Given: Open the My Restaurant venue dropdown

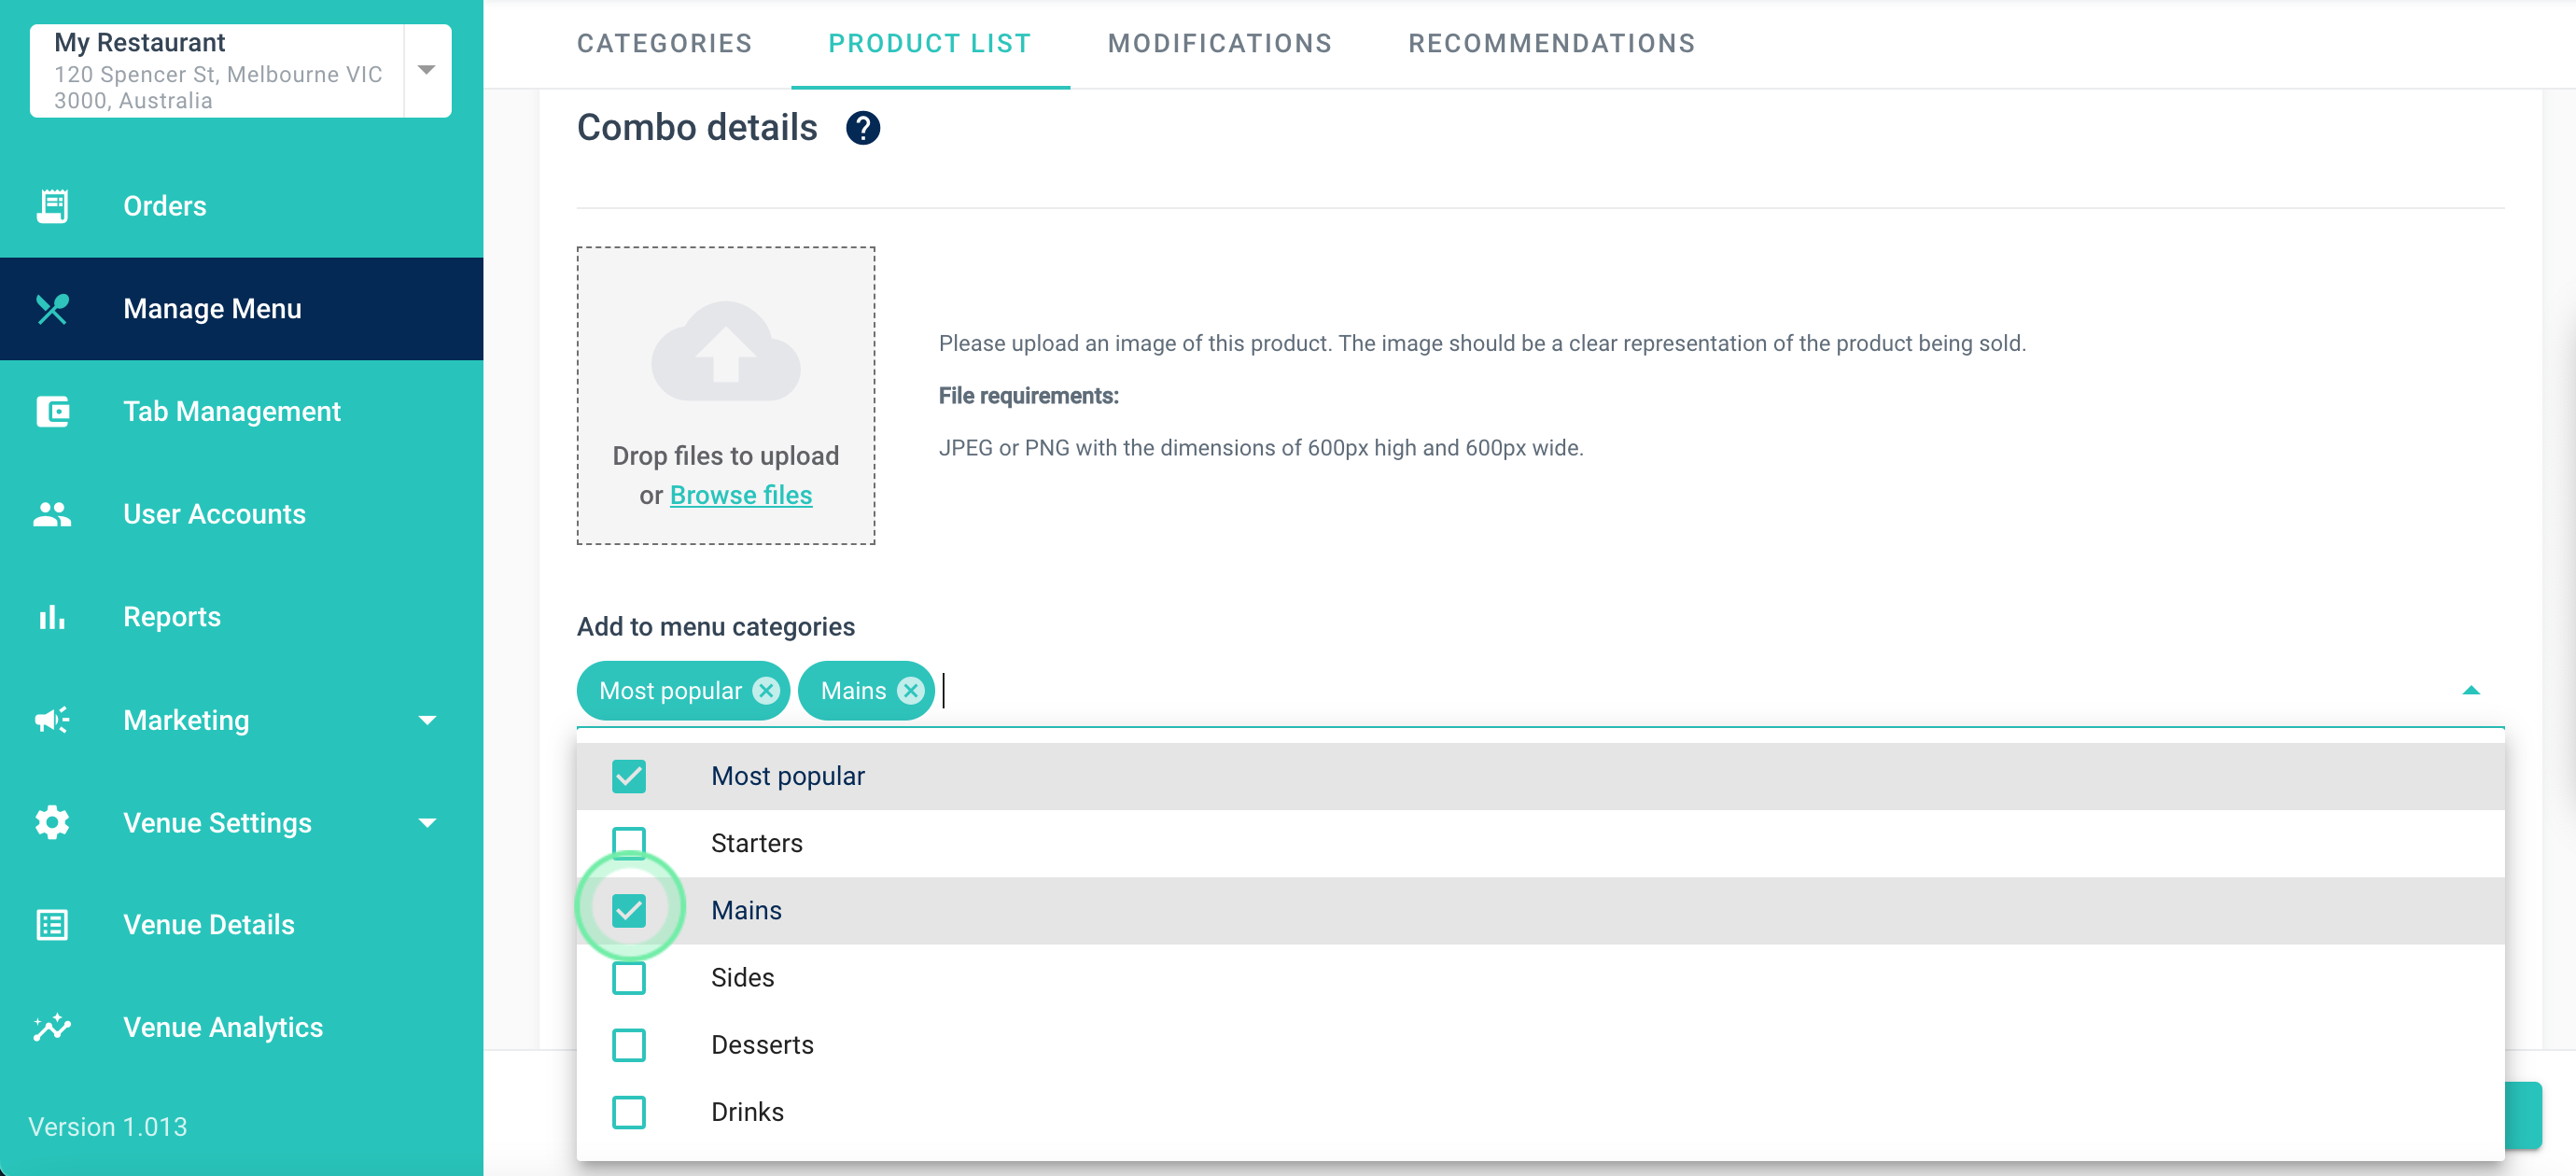Looking at the screenshot, I should coord(427,70).
